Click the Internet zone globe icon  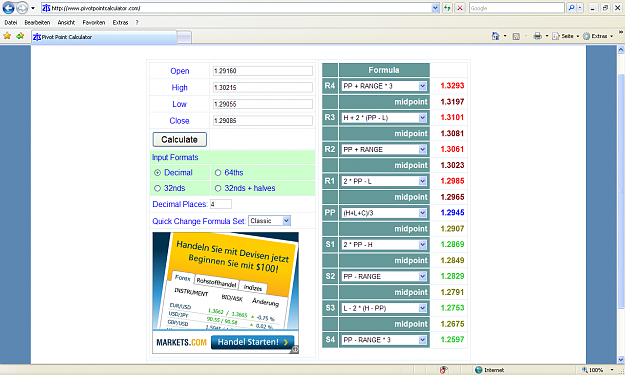tap(479, 370)
